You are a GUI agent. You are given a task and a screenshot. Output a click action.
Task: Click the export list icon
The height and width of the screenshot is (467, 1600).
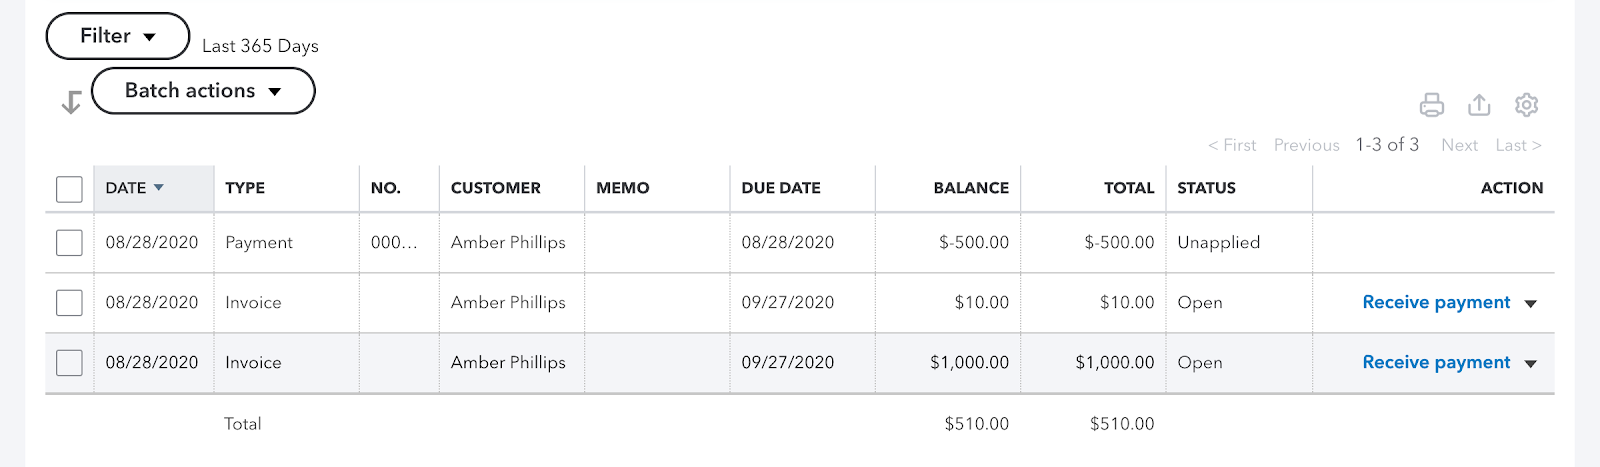[1479, 105]
